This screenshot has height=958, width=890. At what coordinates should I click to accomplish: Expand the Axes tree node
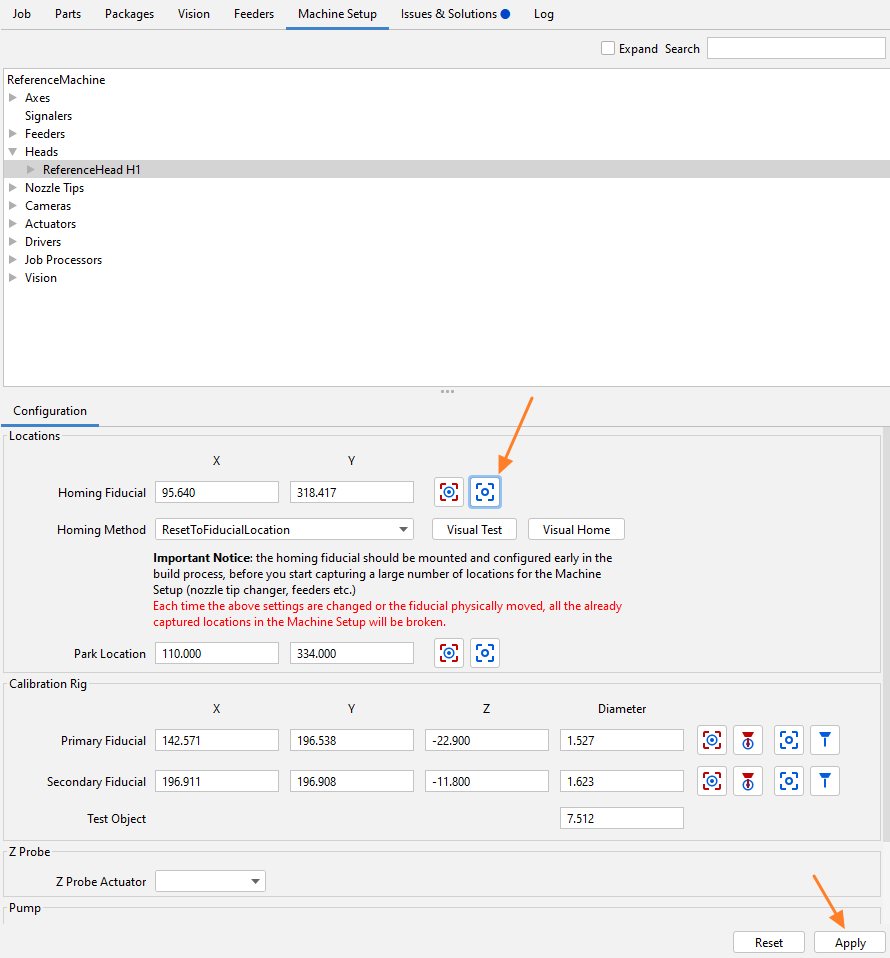[x=13, y=98]
